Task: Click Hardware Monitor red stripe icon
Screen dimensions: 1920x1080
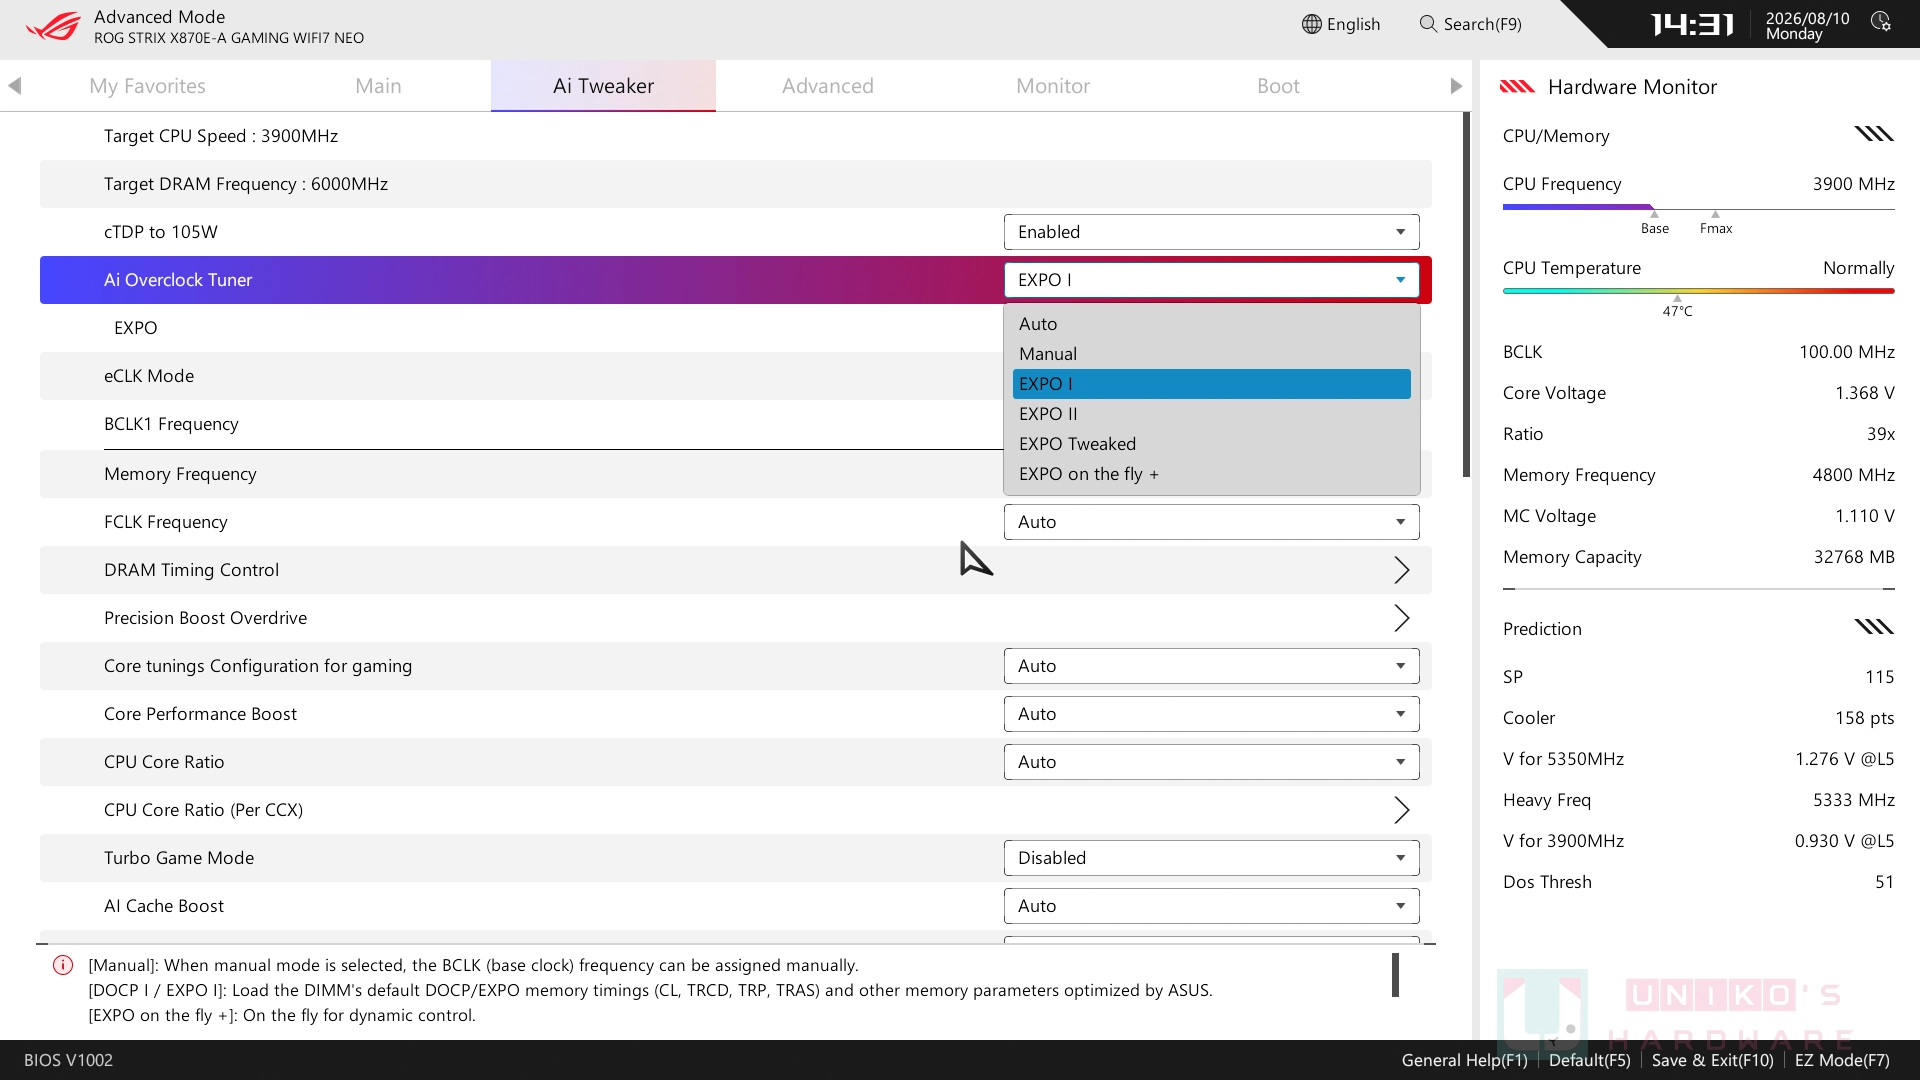Action: (x=1517, y=86)
